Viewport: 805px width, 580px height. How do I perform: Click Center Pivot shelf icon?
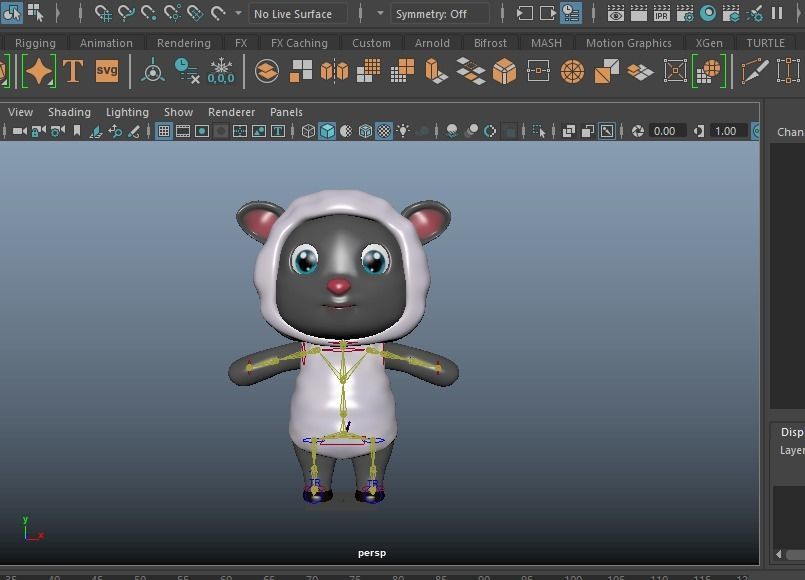(153, 71)
